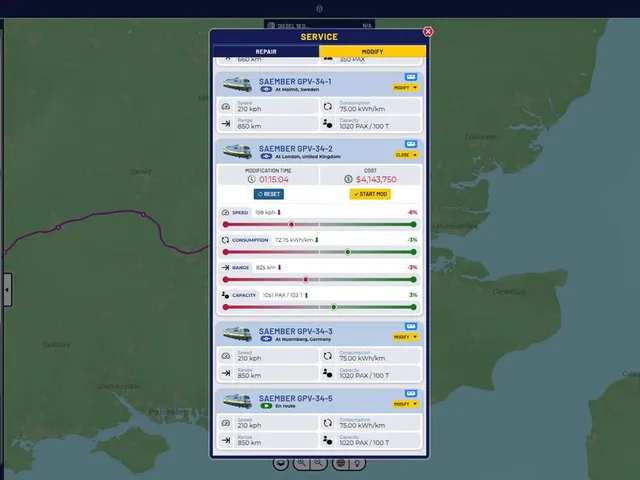
Task: Adjust the Speed slider handle
Action: [x=291, y=224]
